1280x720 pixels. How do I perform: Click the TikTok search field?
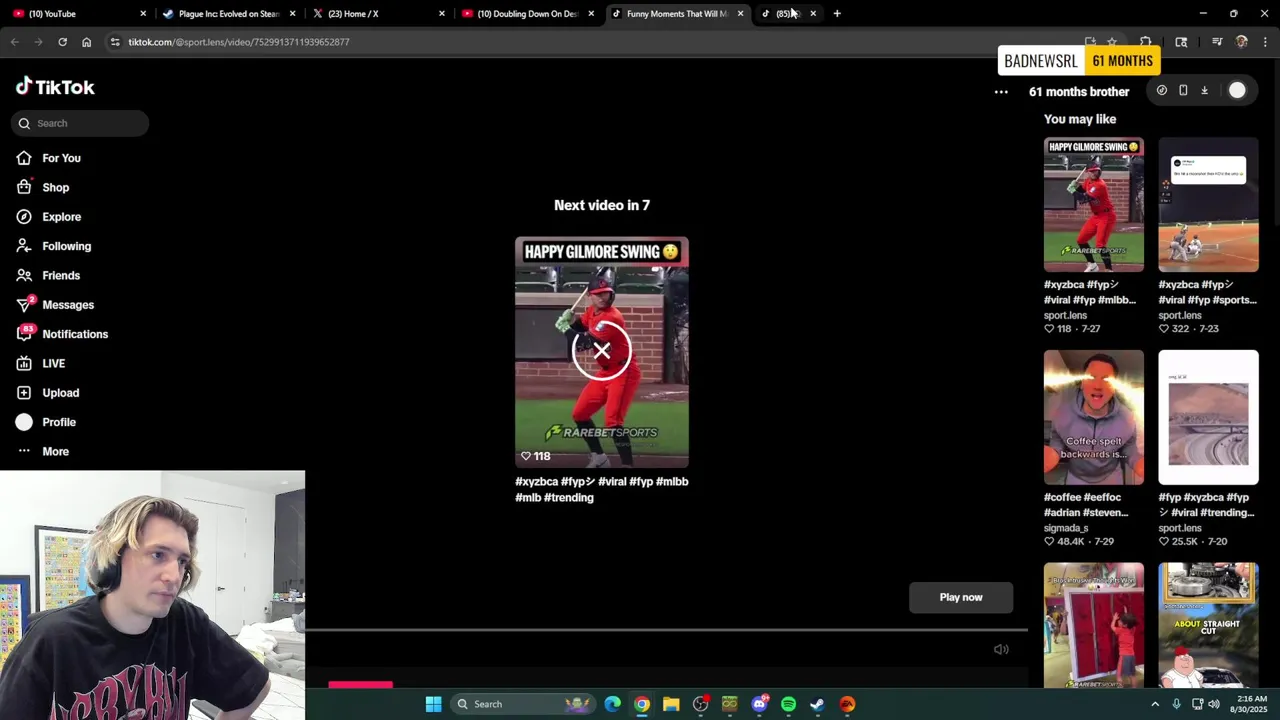[80, 123]
